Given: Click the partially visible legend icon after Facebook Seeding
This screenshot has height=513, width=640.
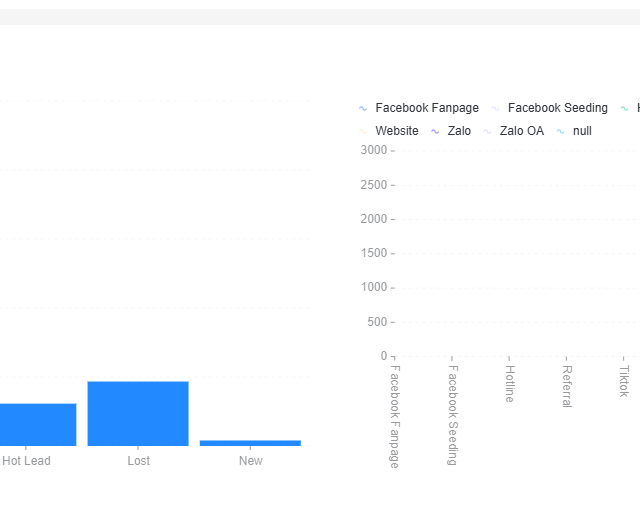Looking at the screenshot, I should click(x=624, y=108).
